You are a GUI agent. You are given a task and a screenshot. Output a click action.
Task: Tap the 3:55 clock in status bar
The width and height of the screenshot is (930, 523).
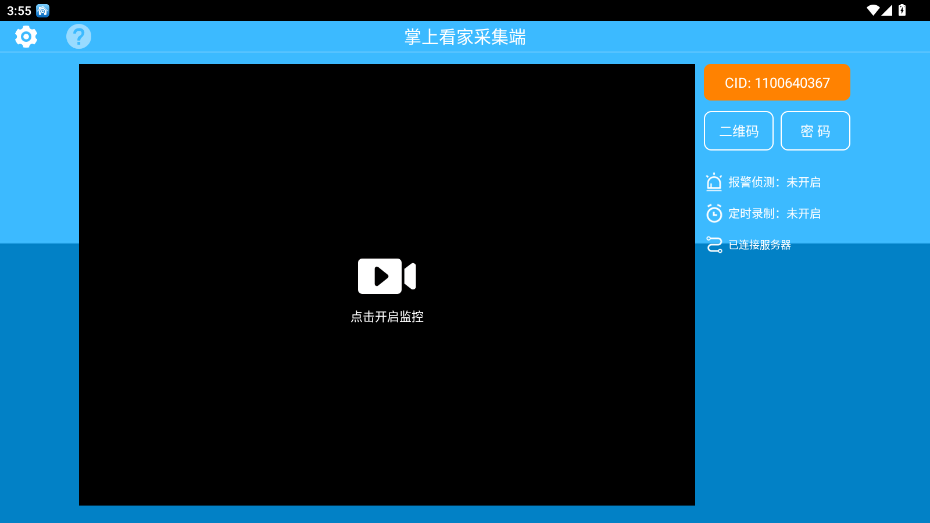click(19, 10)
